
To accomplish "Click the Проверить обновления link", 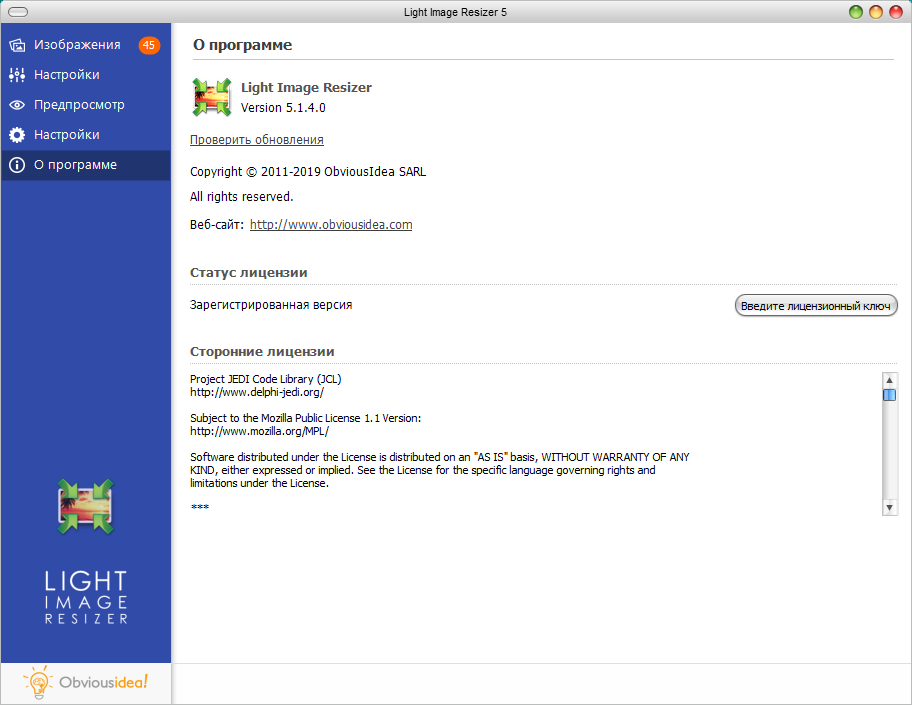I will (x=256, y=140).
